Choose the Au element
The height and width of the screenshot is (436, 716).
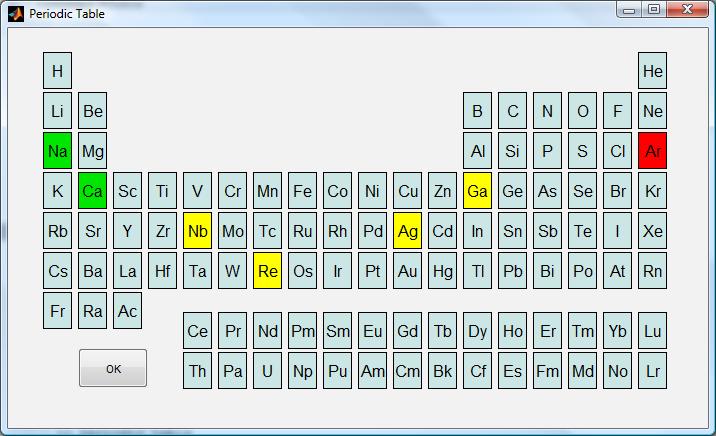coord(407,270)
